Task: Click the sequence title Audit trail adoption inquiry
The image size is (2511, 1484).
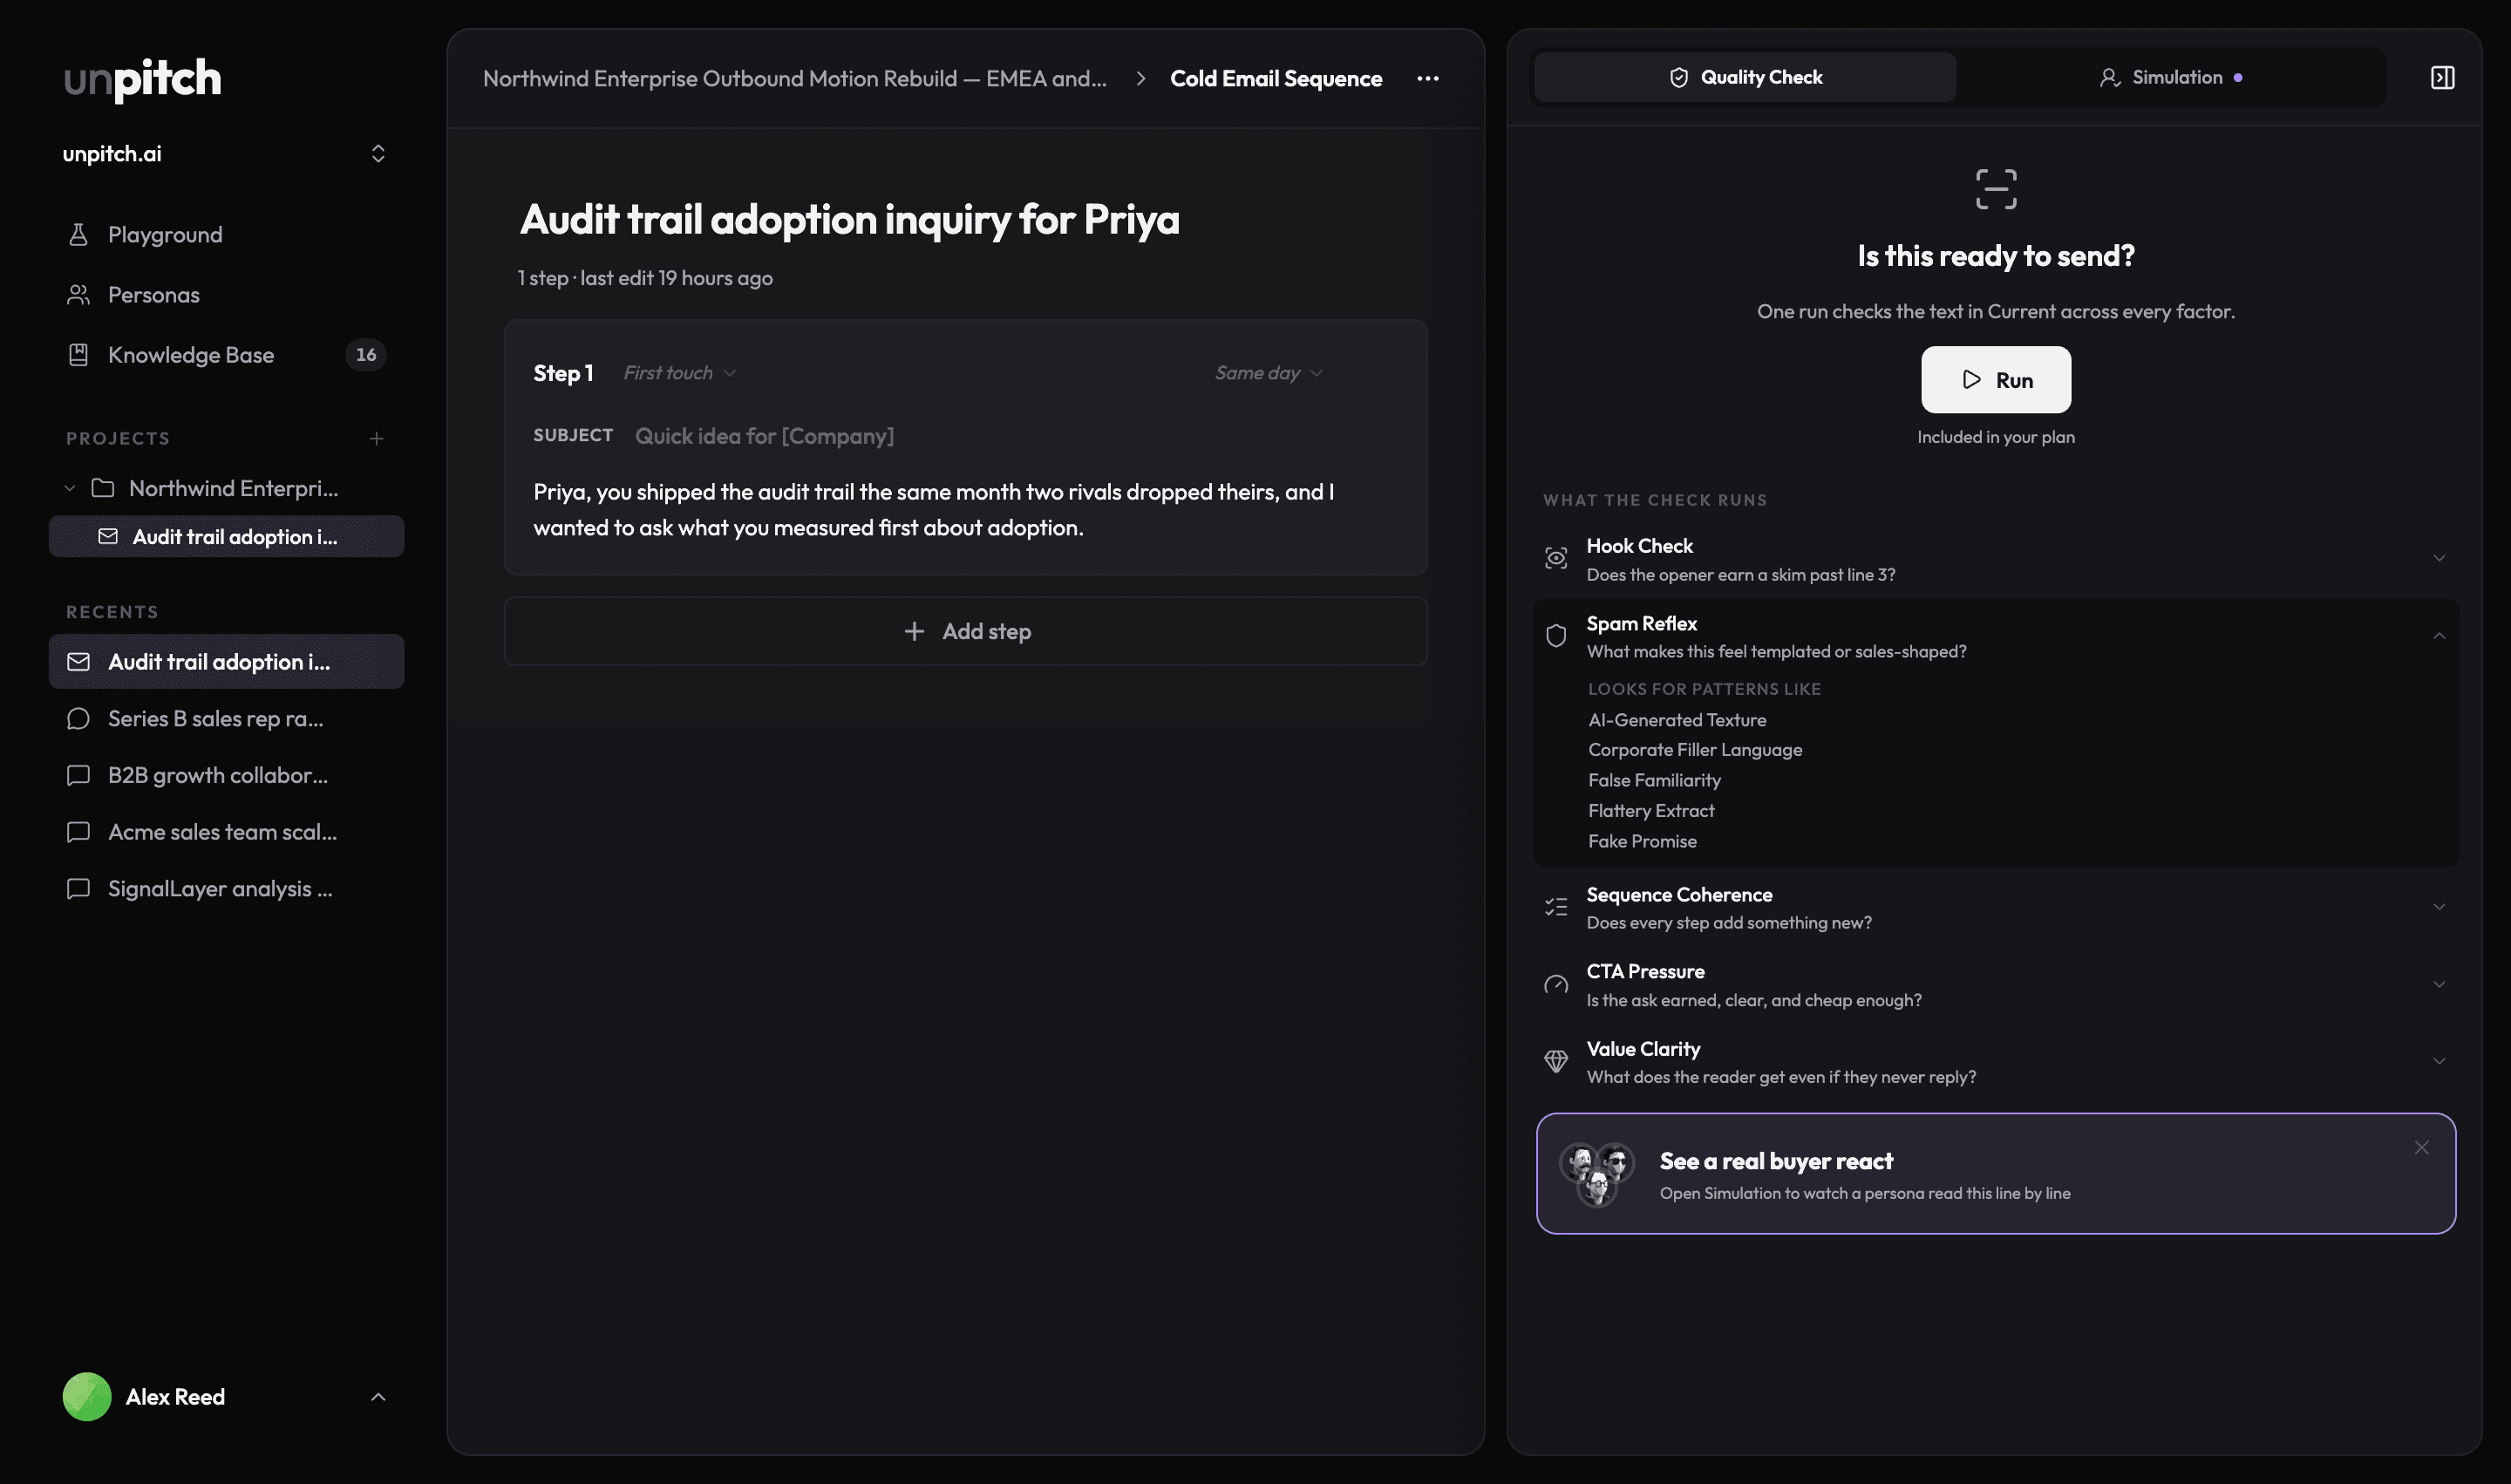Action: click(x=849, y=219)
